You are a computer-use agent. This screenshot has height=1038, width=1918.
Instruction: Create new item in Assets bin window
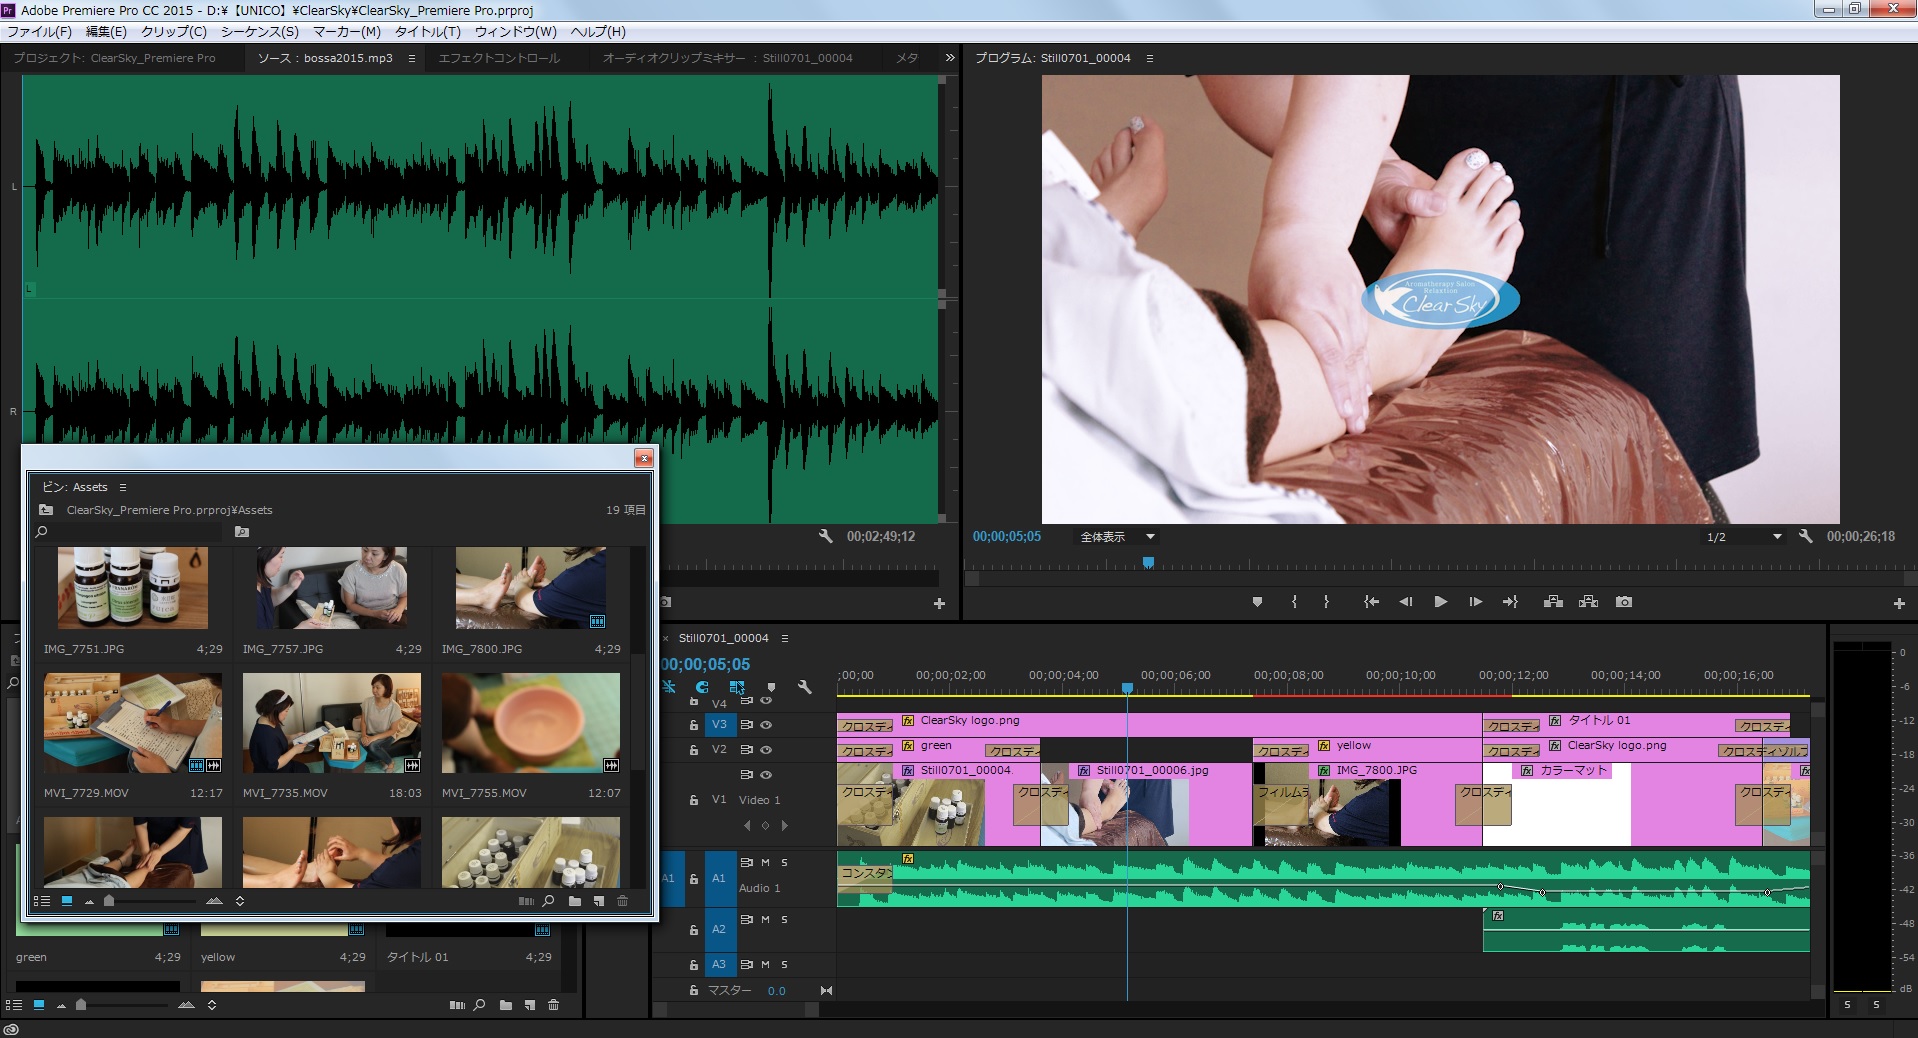pyautogui.click(x=598, y=901)
